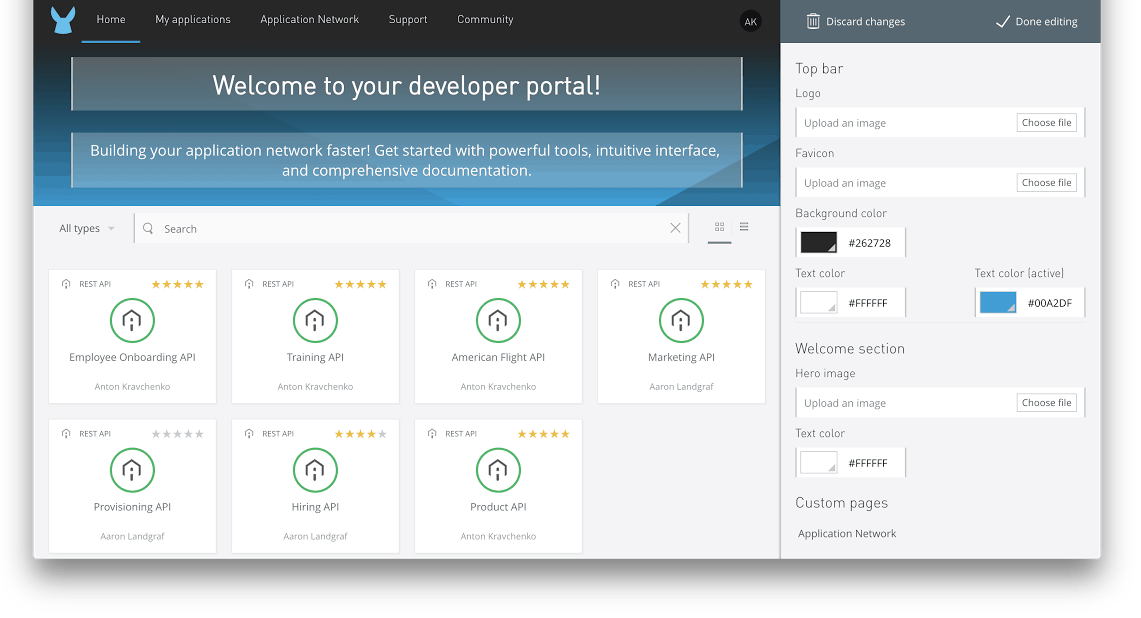Clear the search field with X
This screenshot has width=1141, height=618.
[x=675, y=228]
